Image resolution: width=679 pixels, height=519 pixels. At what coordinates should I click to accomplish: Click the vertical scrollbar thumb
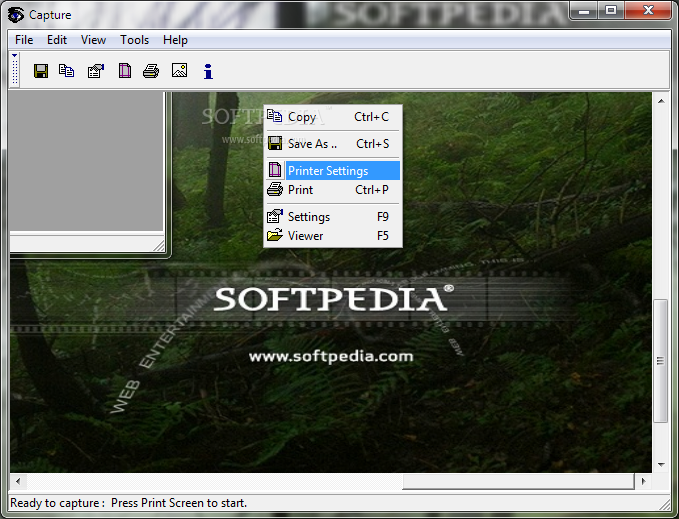pyautogui.click(x=660, y=360)
